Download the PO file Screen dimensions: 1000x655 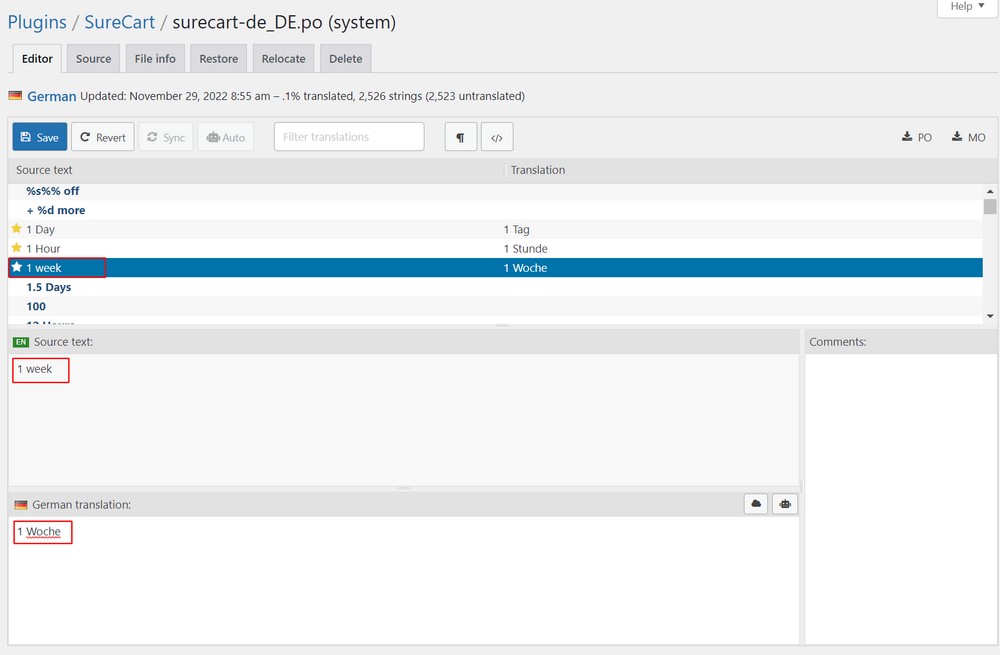(917, 137)
